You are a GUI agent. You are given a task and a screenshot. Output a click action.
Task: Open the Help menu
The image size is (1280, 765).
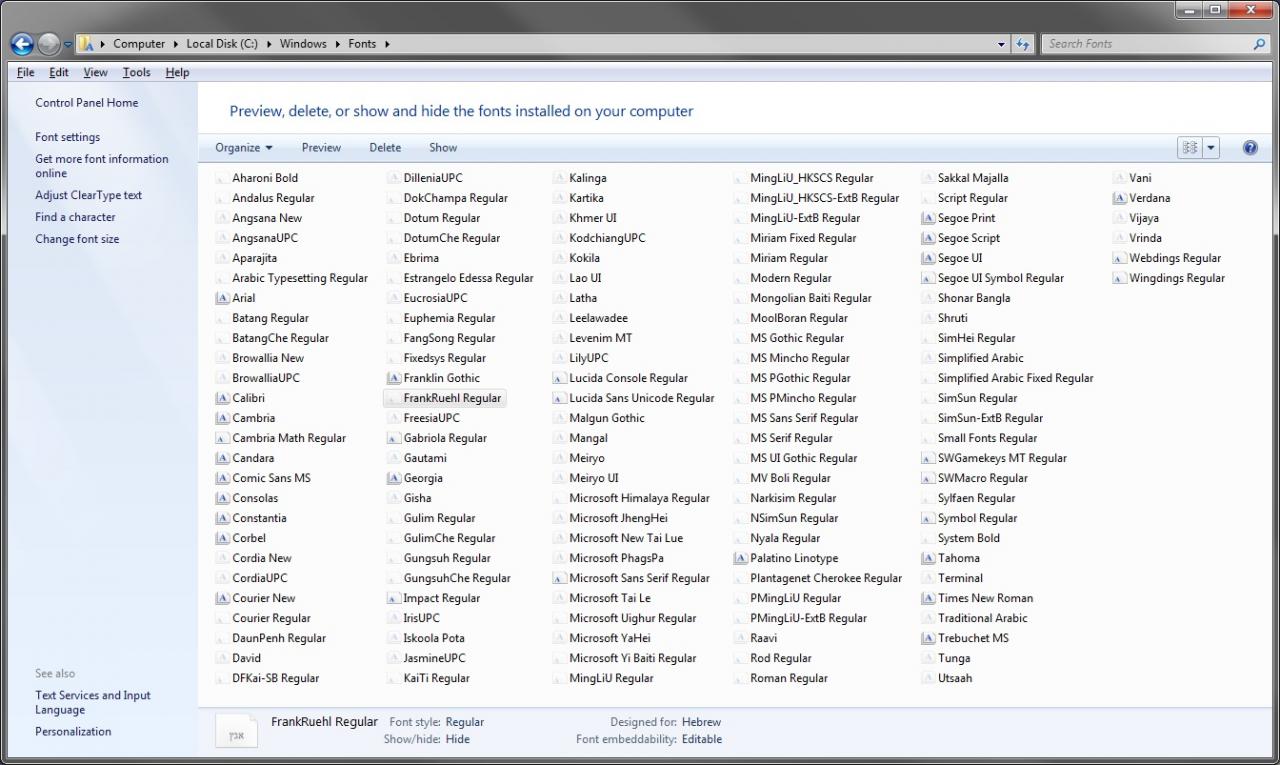point(177,72)
